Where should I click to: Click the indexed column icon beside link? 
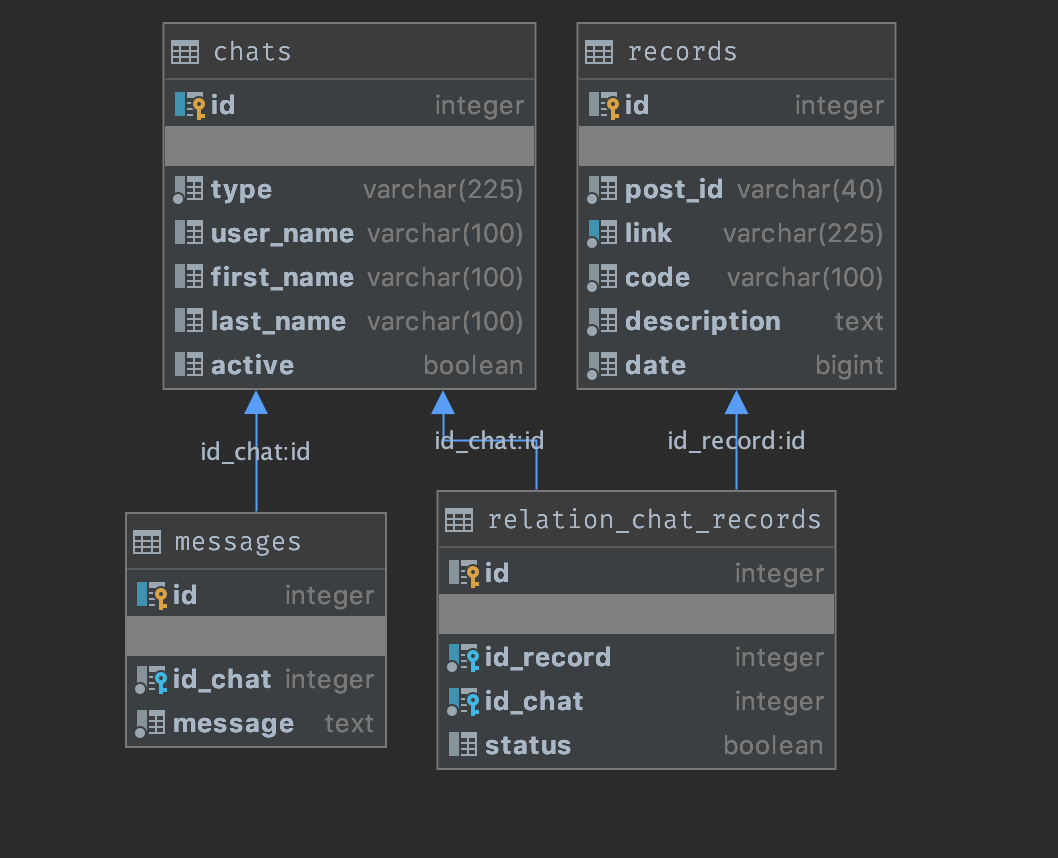(x=603, y=233)
